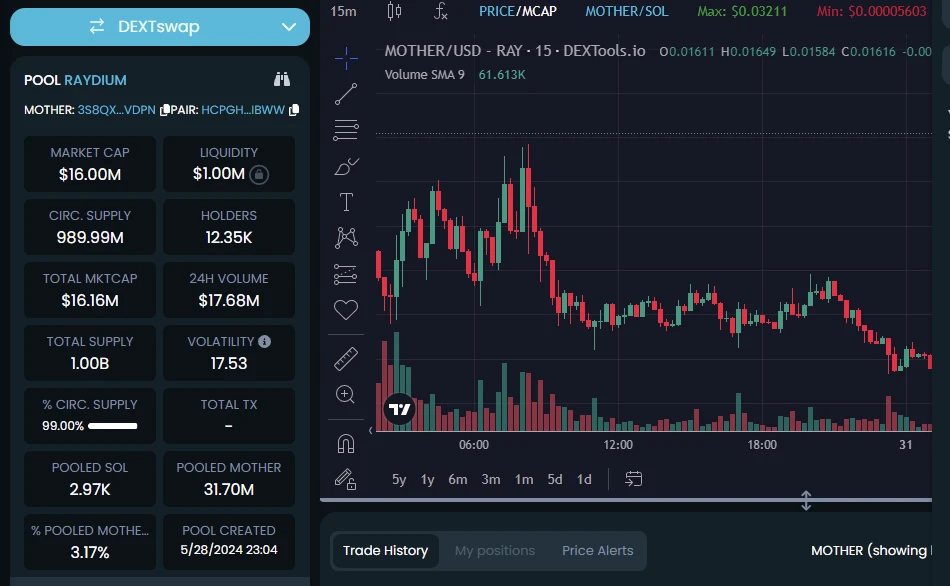Click the RAYDIUM pool link
Viewport: 950px width, 586px height.
coord(96,80)
